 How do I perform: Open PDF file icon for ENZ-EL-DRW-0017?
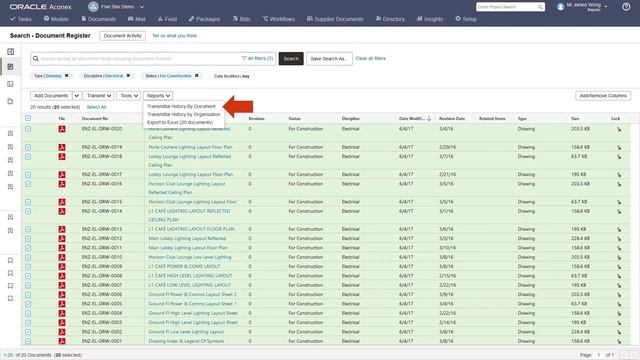point(62,175)
